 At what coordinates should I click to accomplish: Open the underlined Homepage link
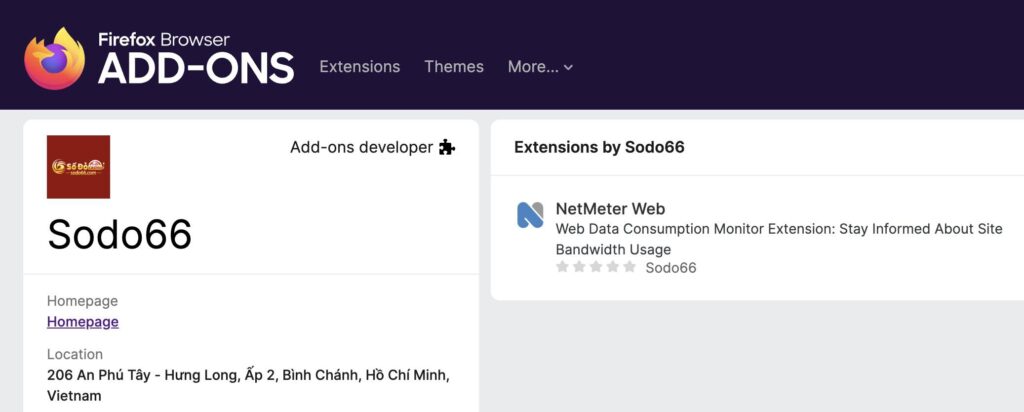82,322
